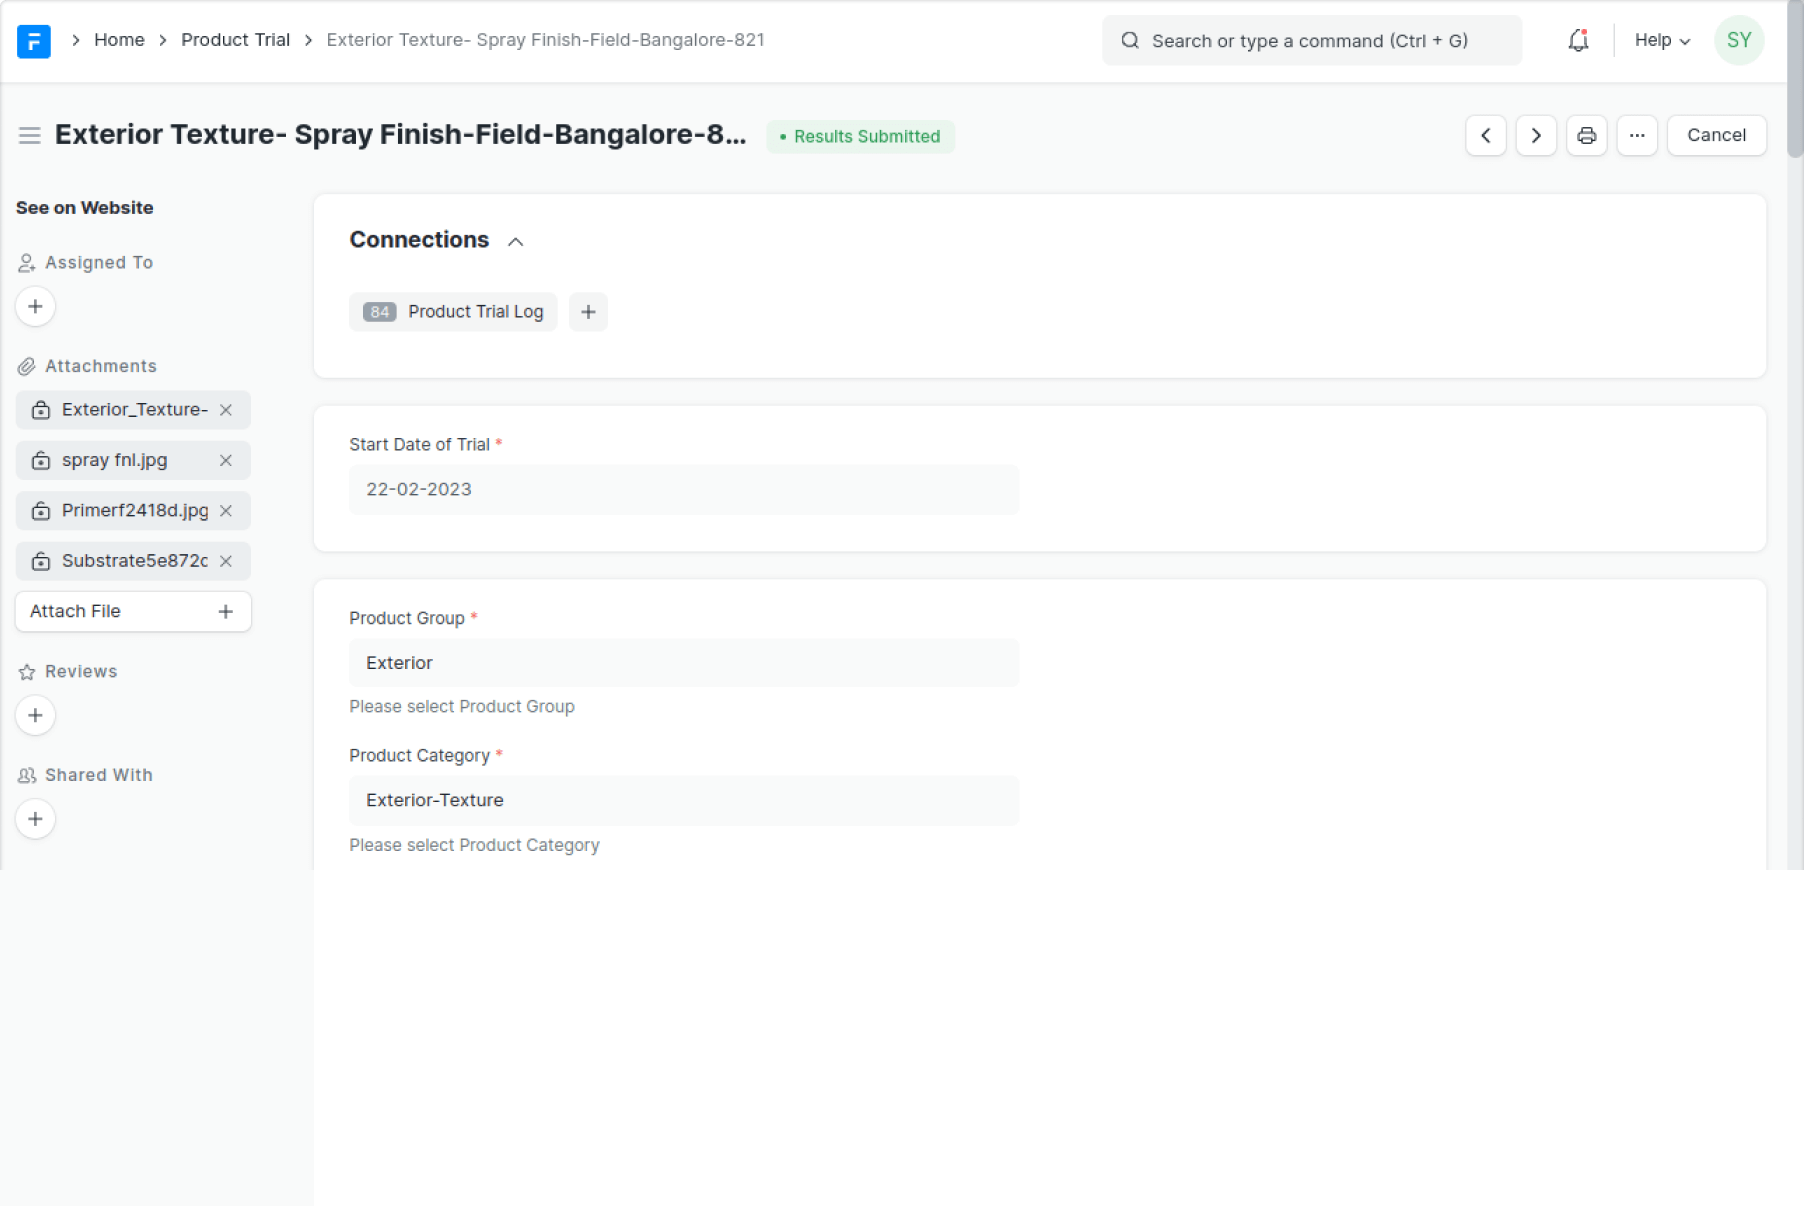The image size is (1806, 1206).
Task: Click the Frappe home logo icon
Action: [34, 41]
